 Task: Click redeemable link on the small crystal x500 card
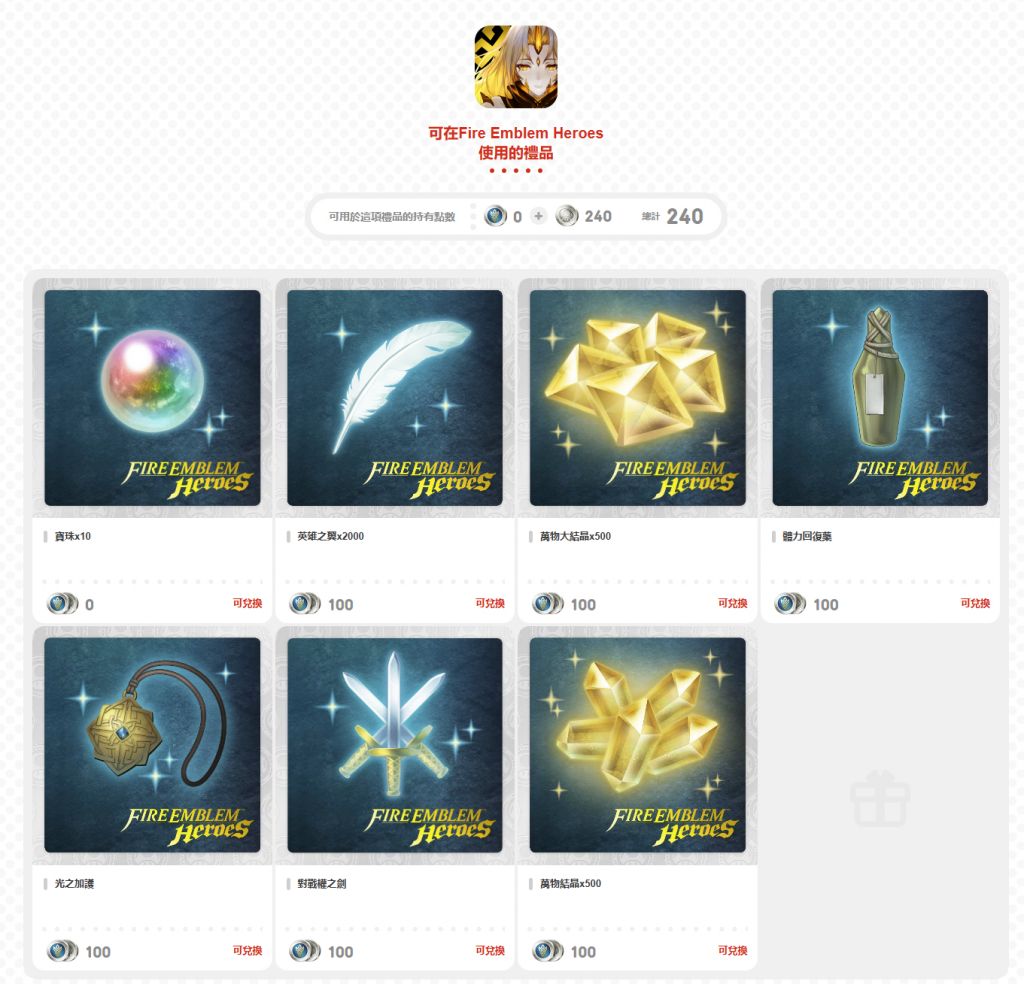click(733, 951)
